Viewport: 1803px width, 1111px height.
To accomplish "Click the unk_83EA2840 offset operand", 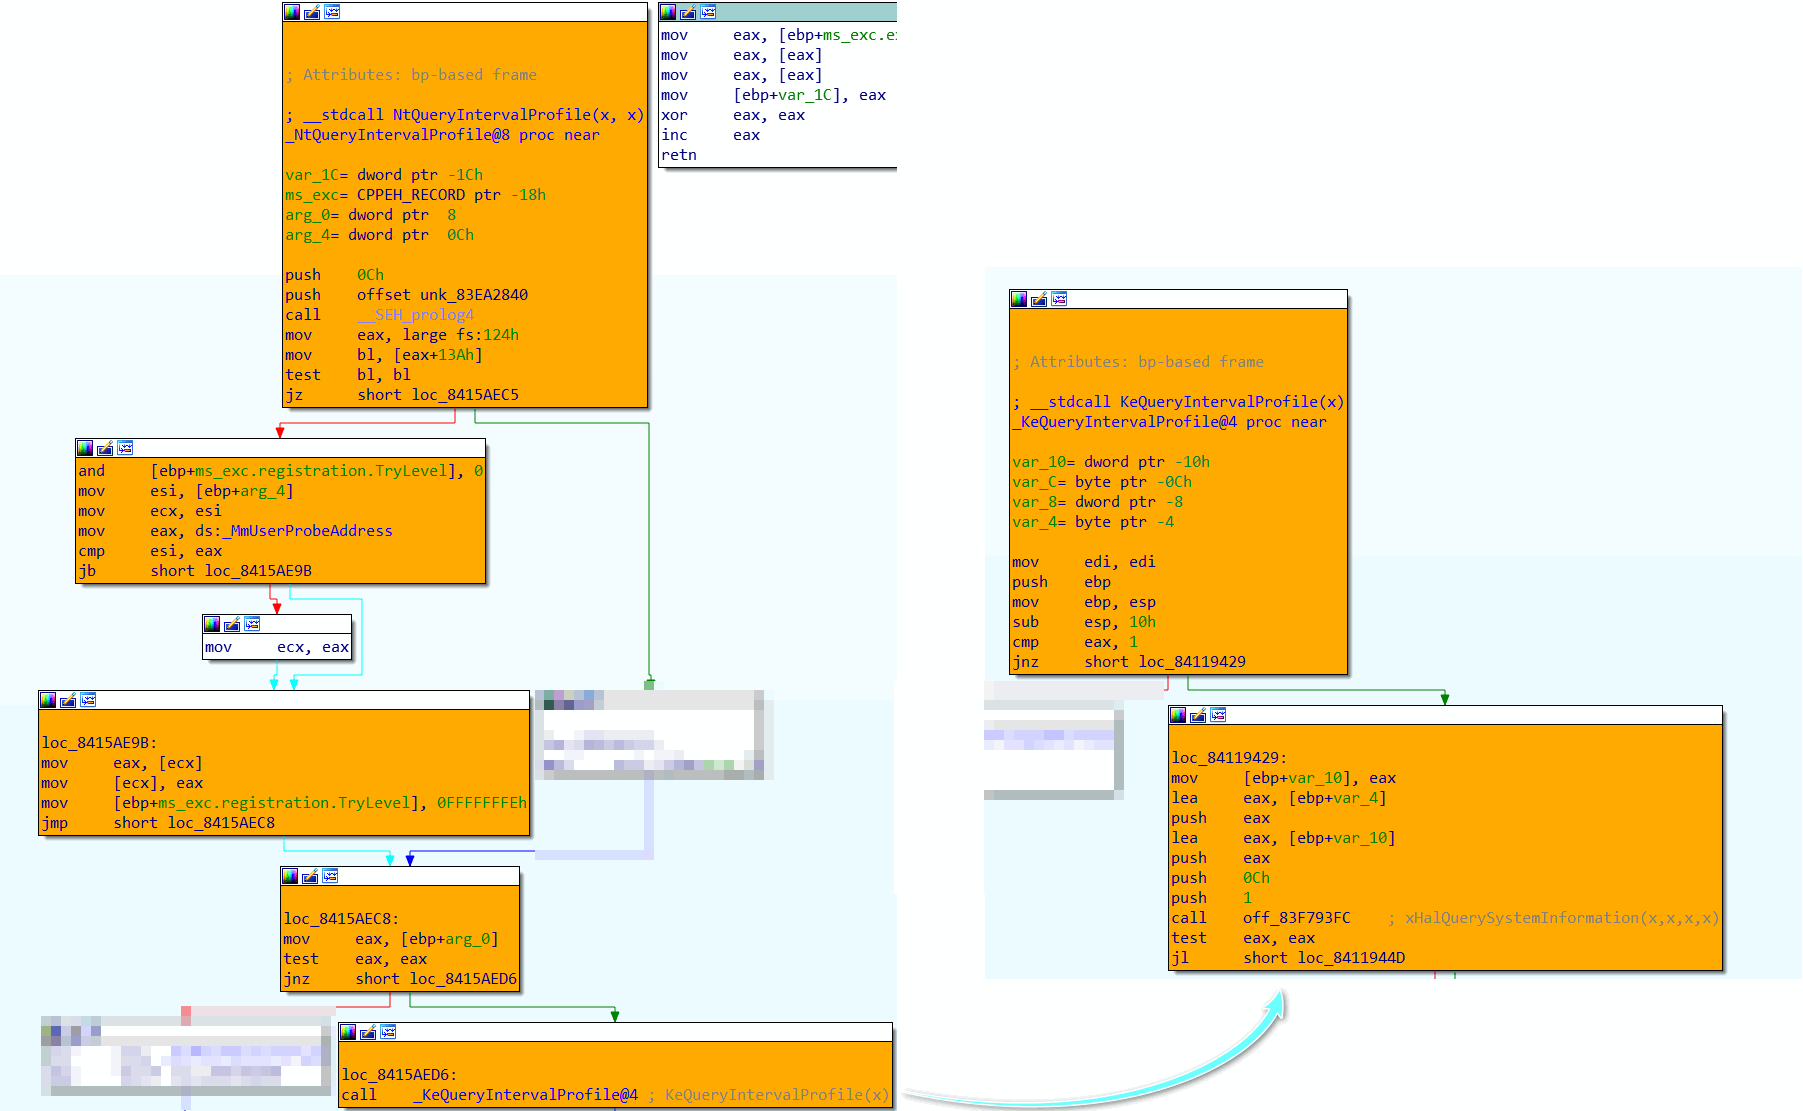I will pos(474,295).
